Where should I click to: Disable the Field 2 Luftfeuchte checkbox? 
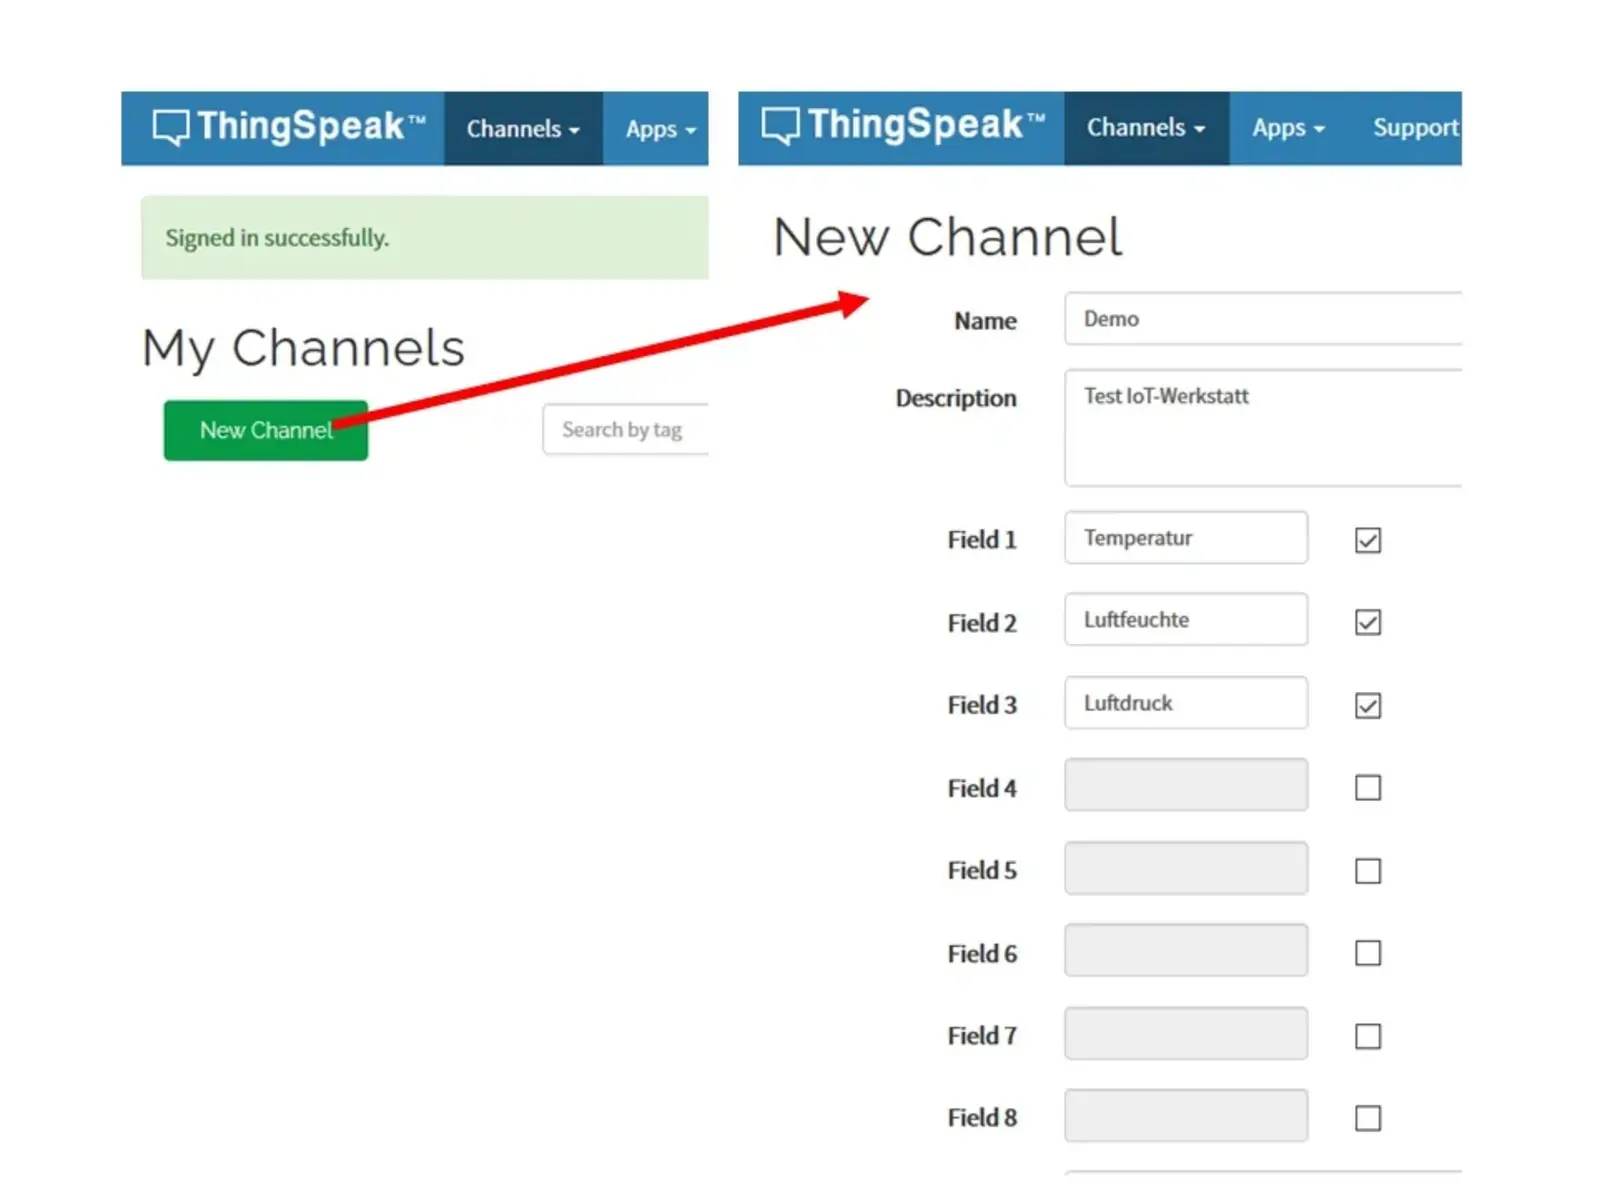point(1367,621)
